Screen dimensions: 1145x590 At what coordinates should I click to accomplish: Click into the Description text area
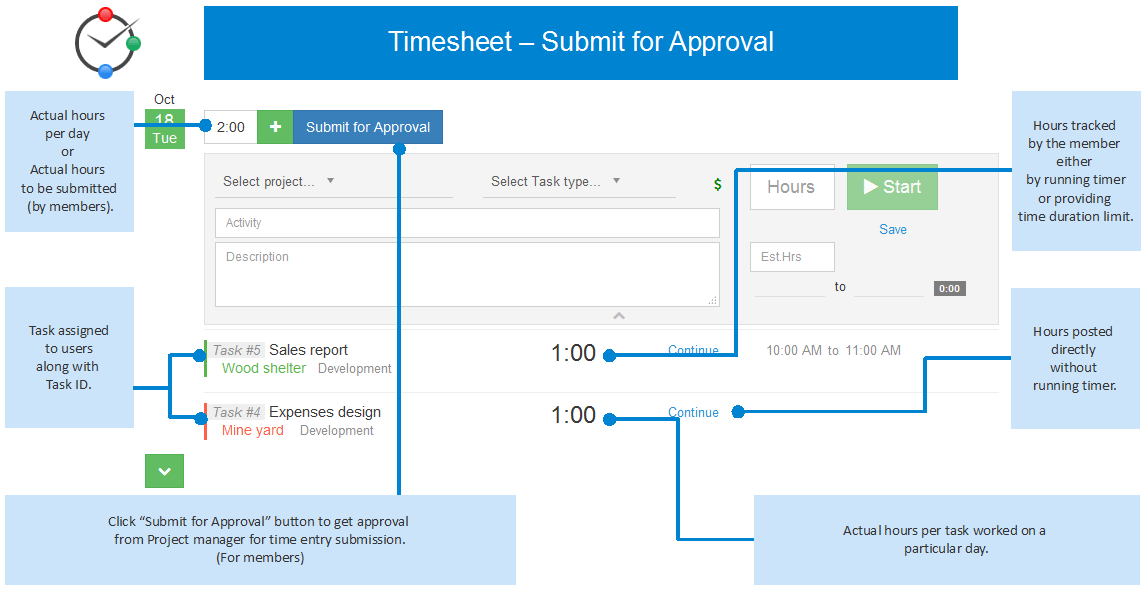[x=467, y=275]
